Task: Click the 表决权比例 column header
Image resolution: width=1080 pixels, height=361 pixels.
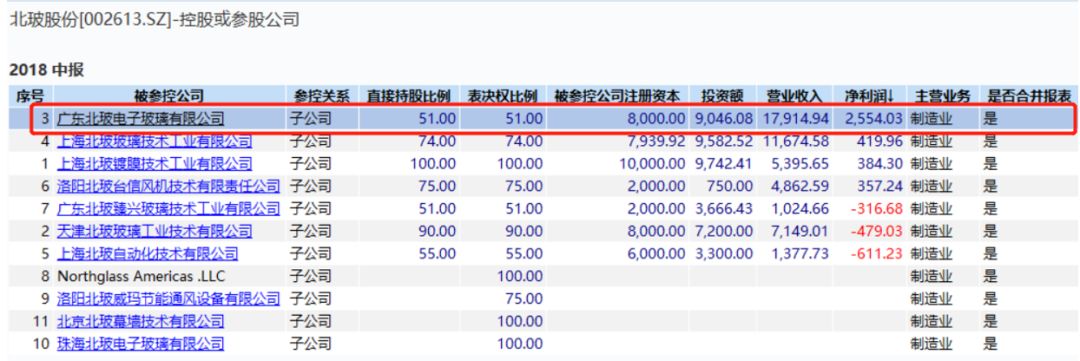Action: click(502, 96)
